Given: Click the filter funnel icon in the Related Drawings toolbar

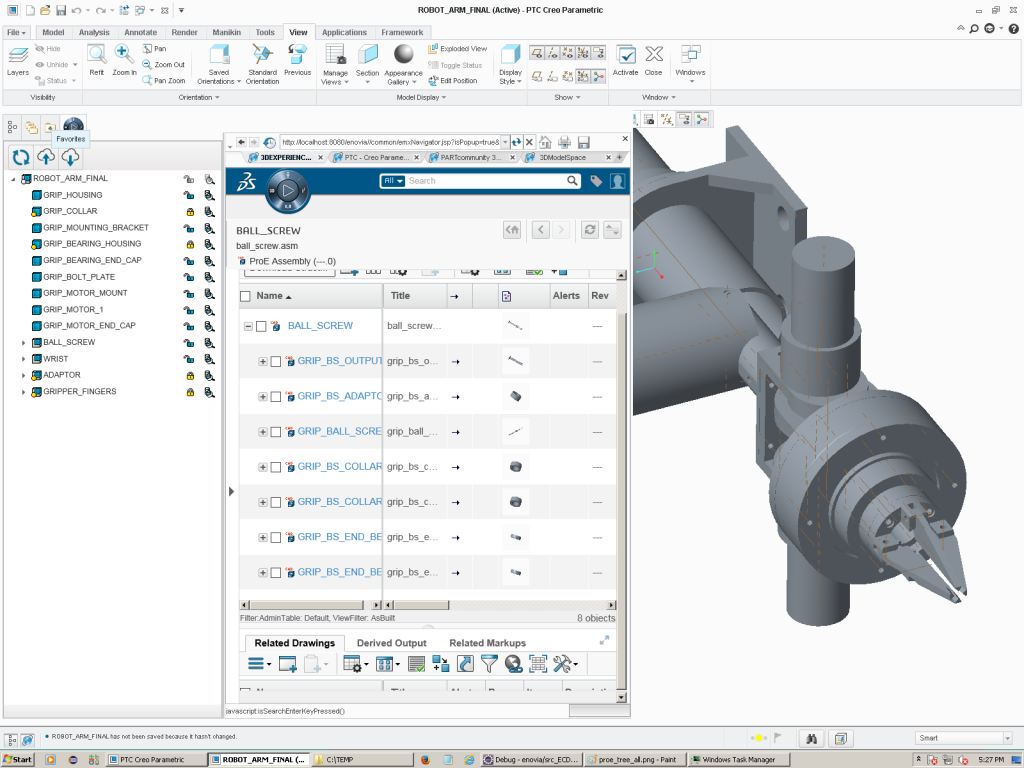Looking at the screenshot, I should tap(489, 664).
